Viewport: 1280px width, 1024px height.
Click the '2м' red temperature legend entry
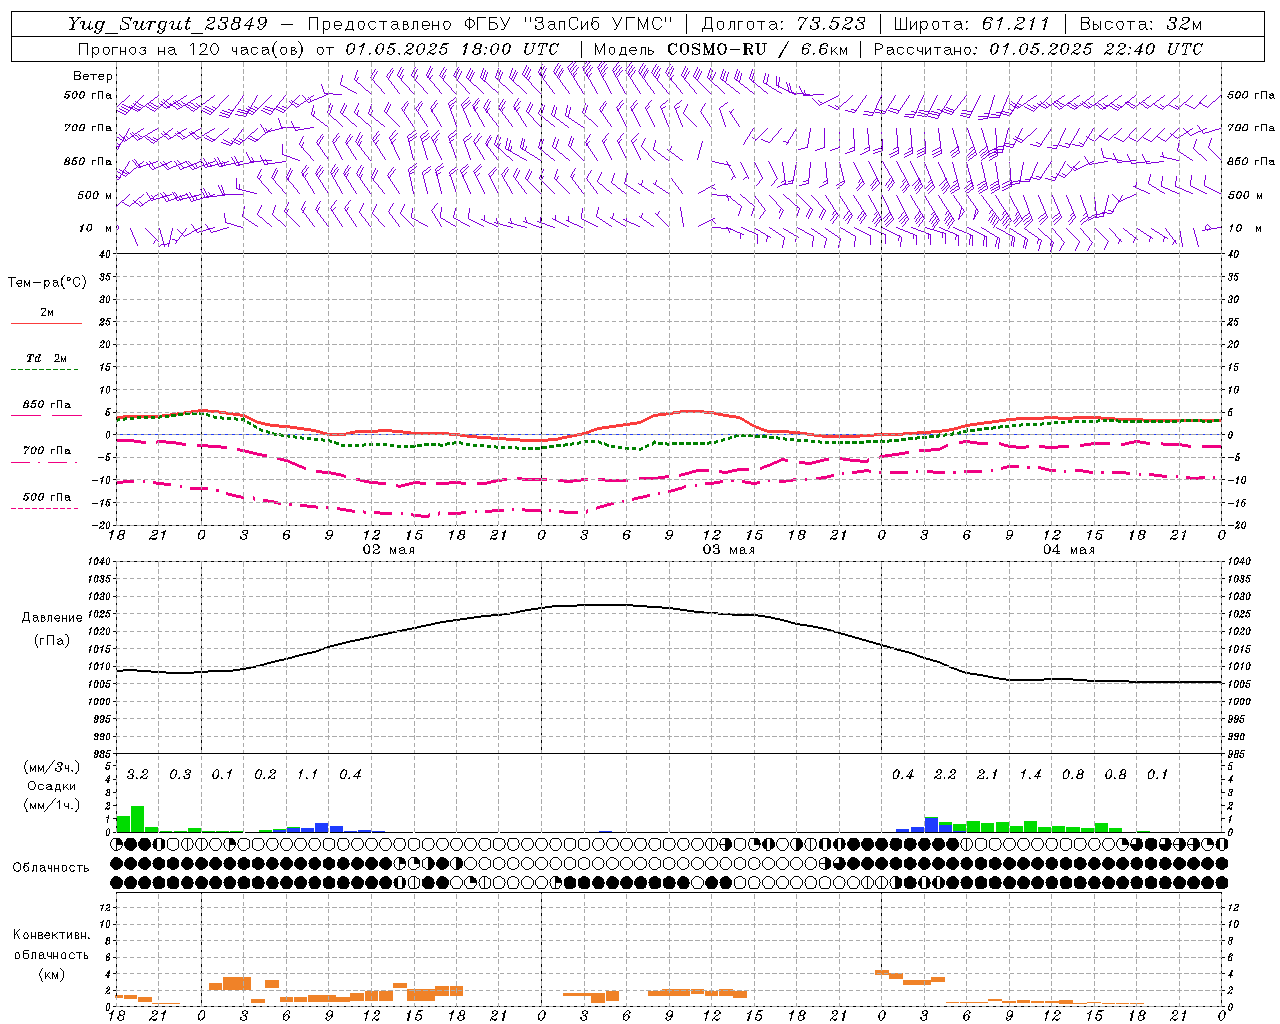click(x=47, y=313)
